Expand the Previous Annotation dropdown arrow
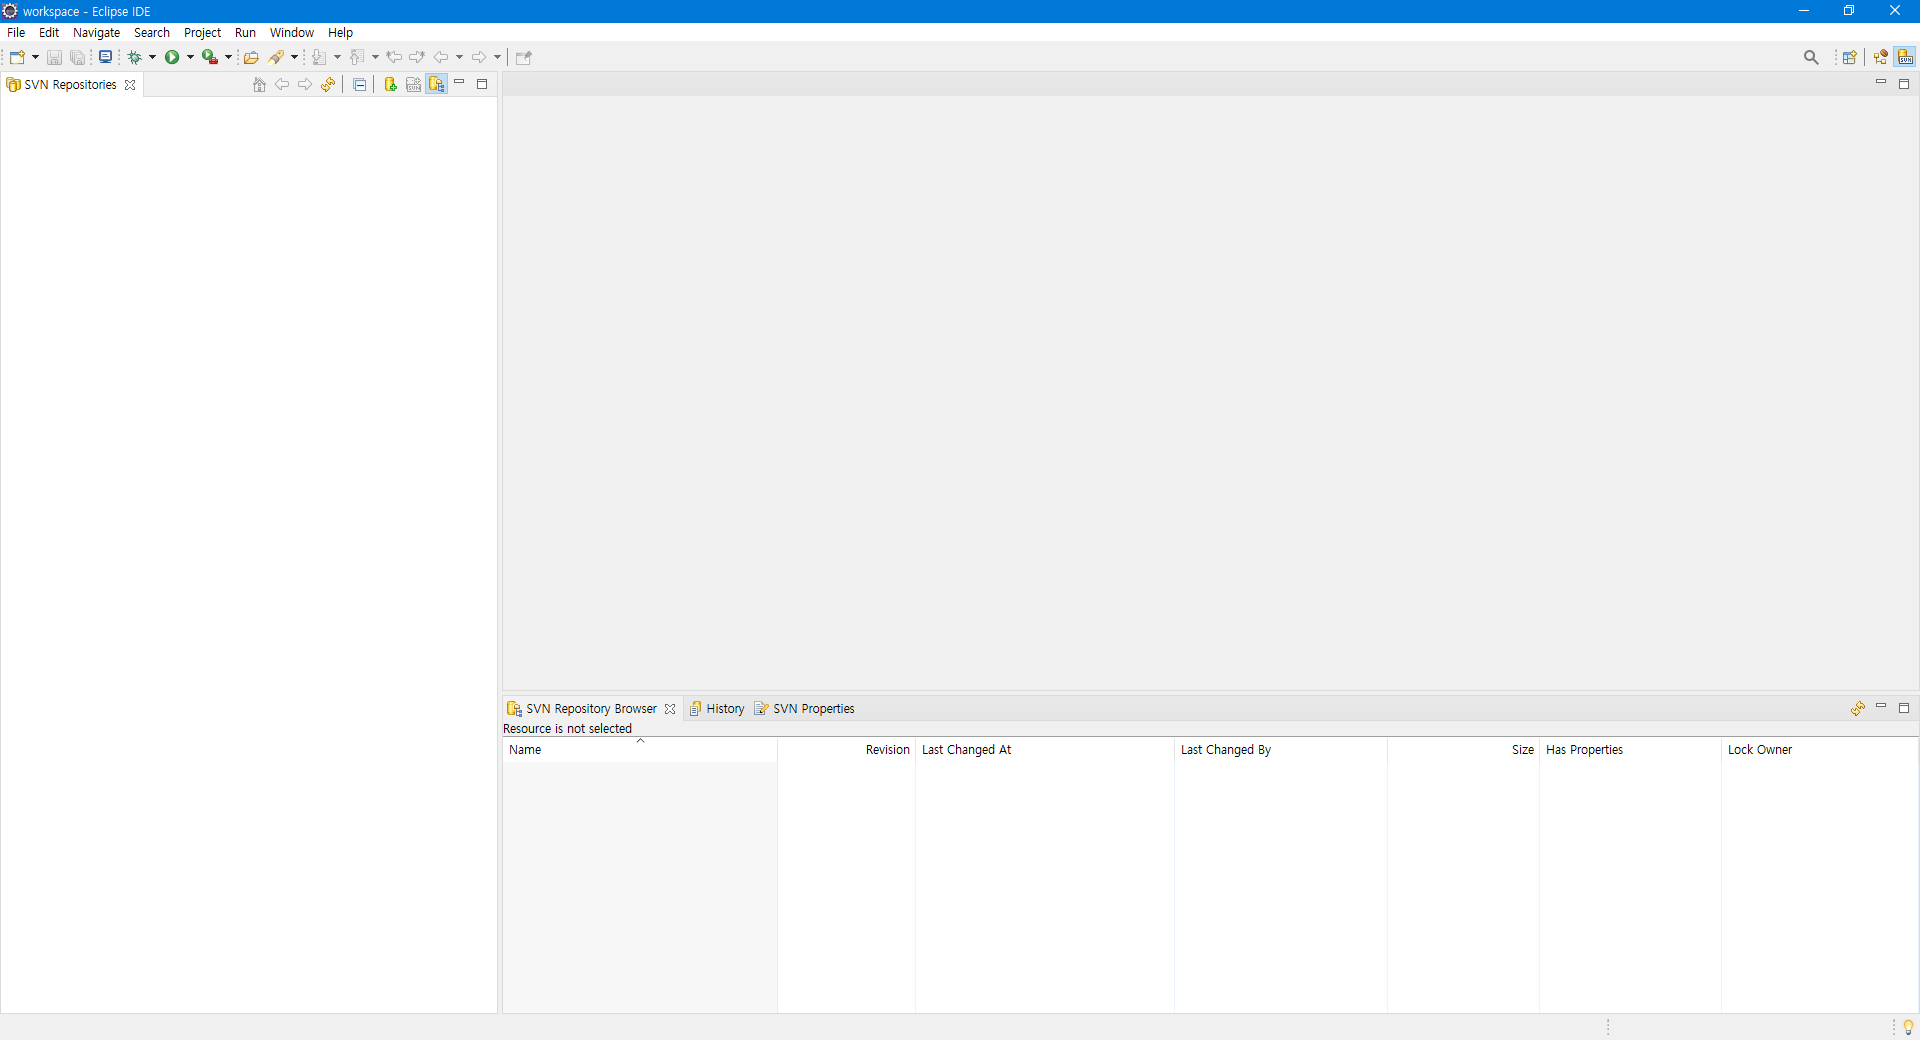 [x=375, y=57]
